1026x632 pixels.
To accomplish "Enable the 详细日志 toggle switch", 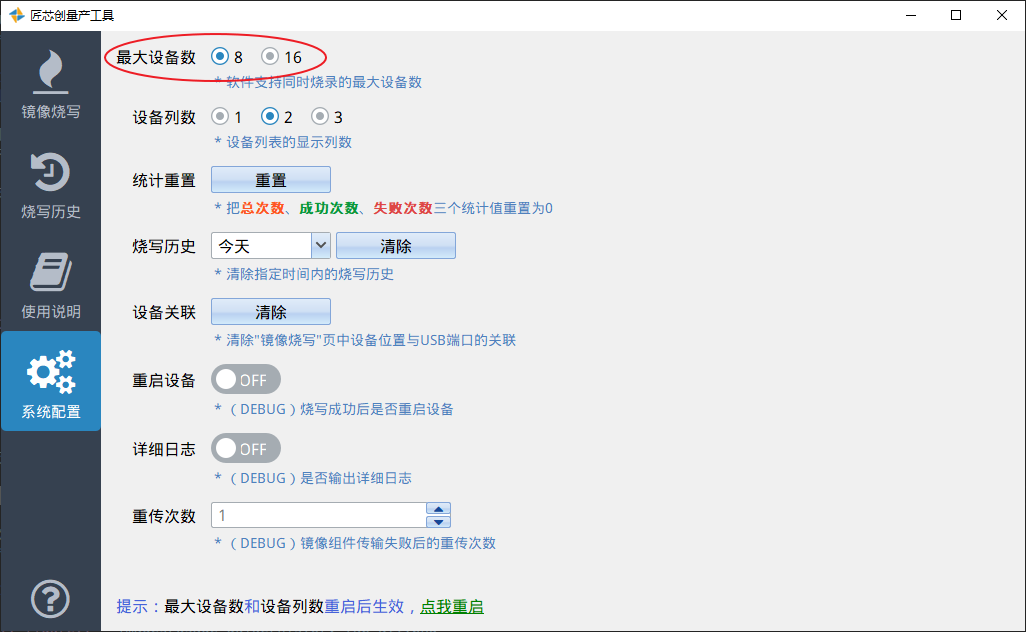I will pyautogui.click(x=246, y=448).
